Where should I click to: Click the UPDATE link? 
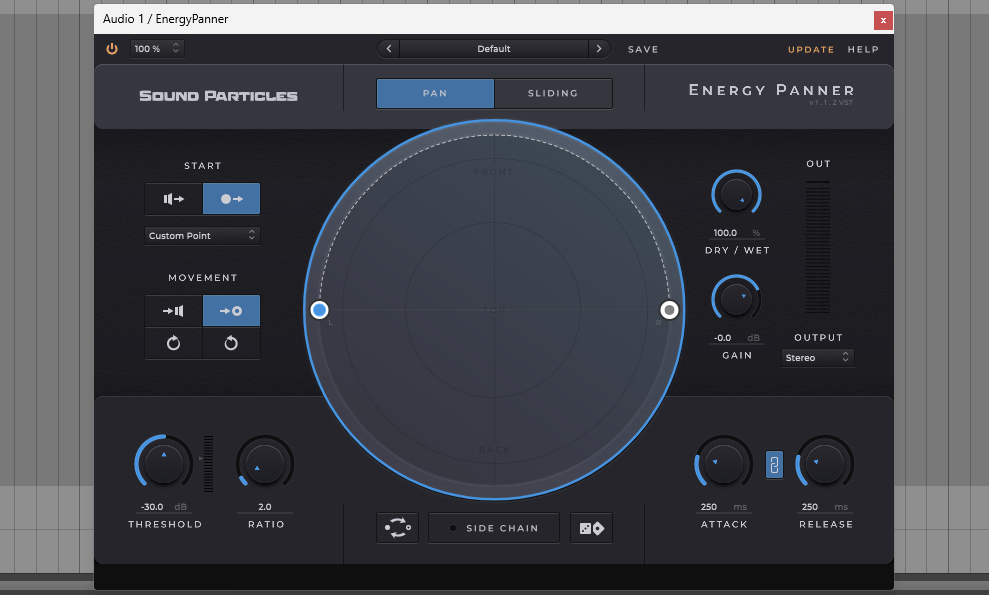pos(811,49)
